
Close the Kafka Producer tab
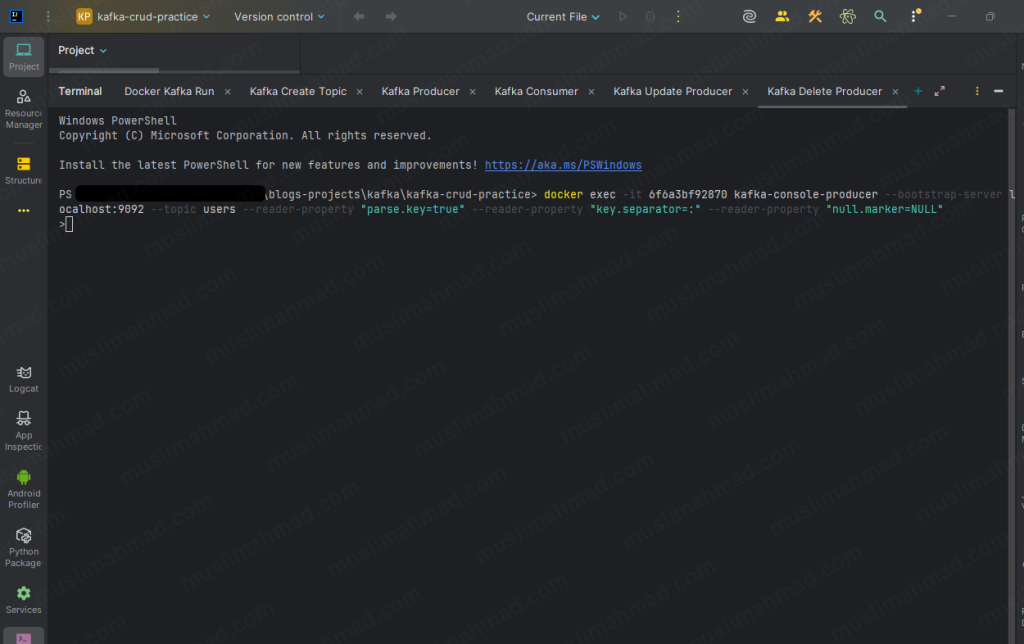(x=472, y=92)
